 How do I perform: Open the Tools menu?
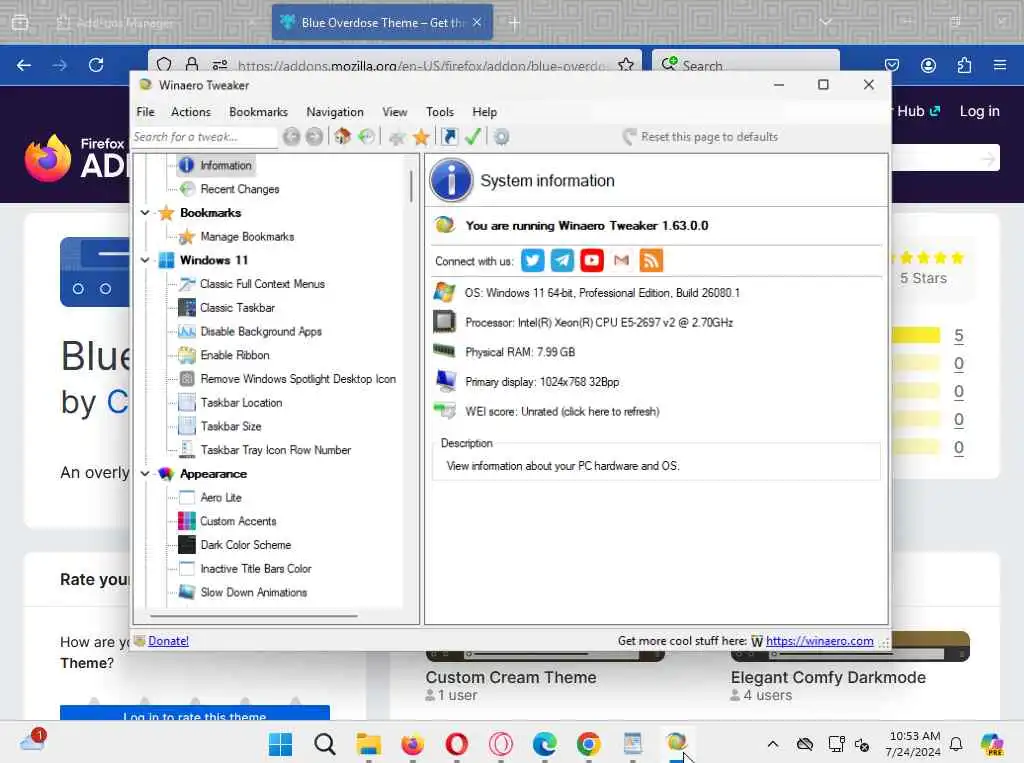point(440,112)
